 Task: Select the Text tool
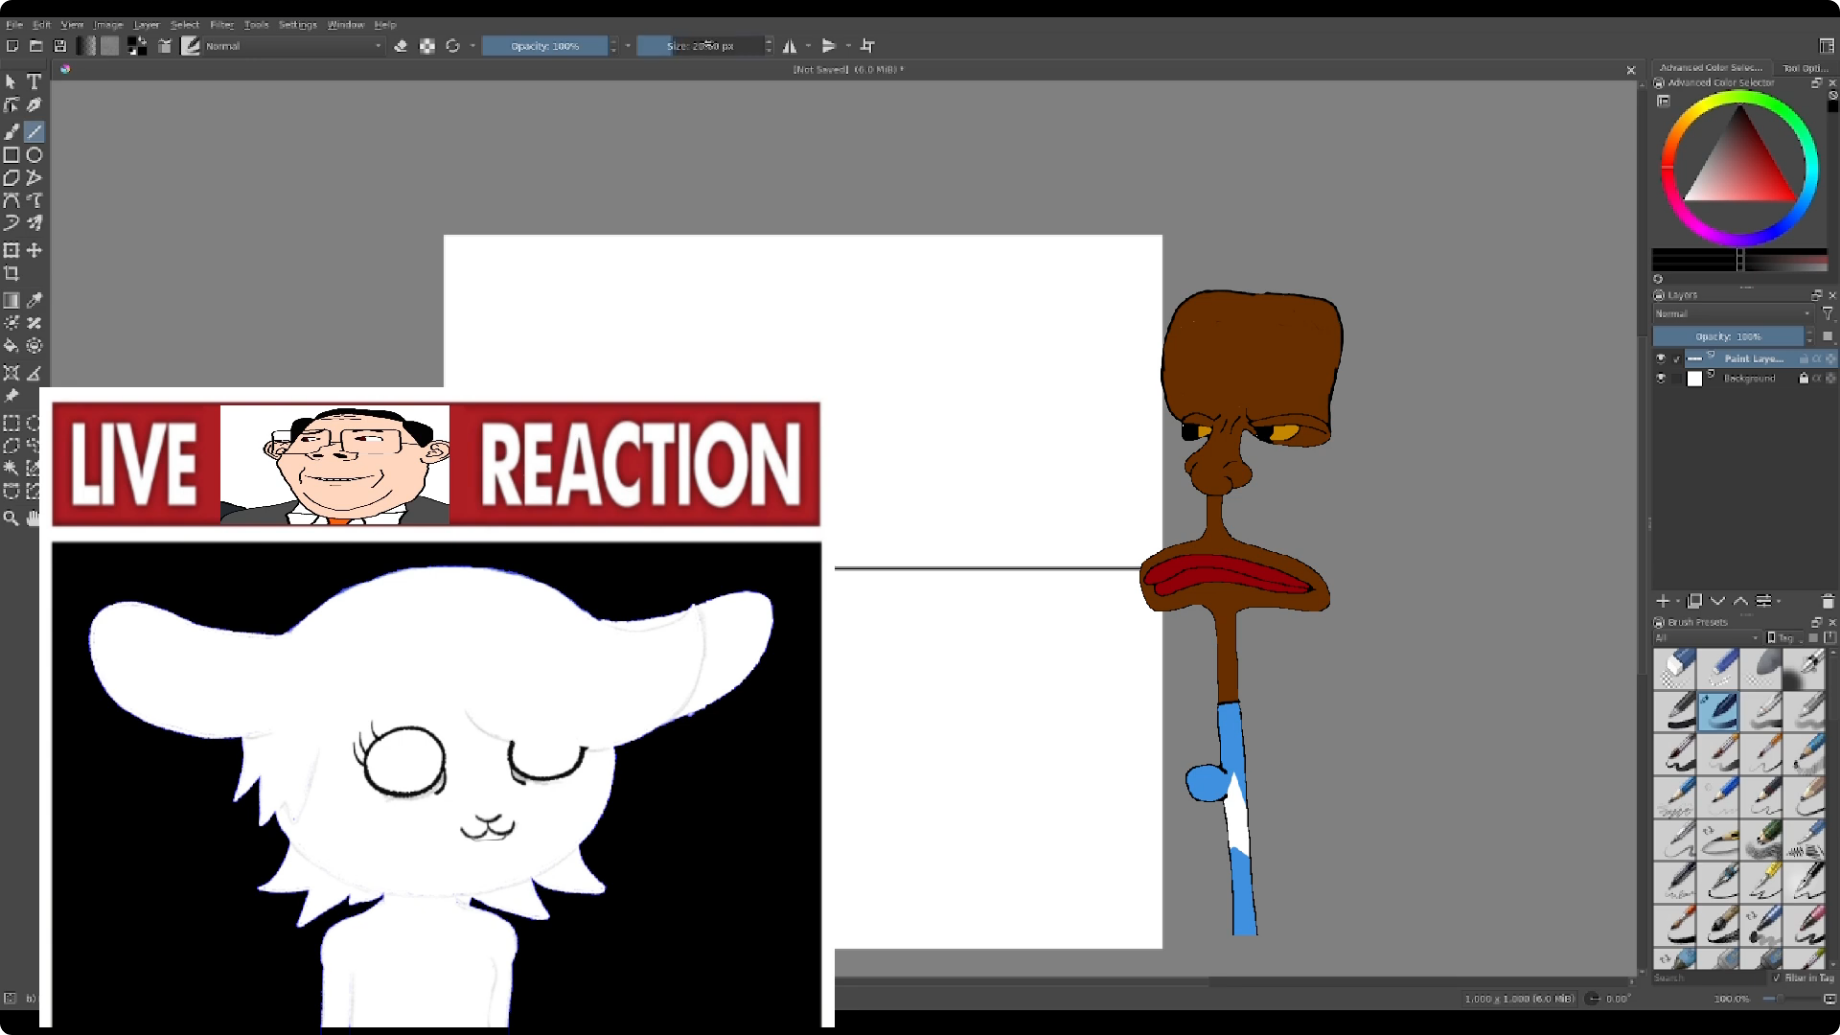click(34, 82)
